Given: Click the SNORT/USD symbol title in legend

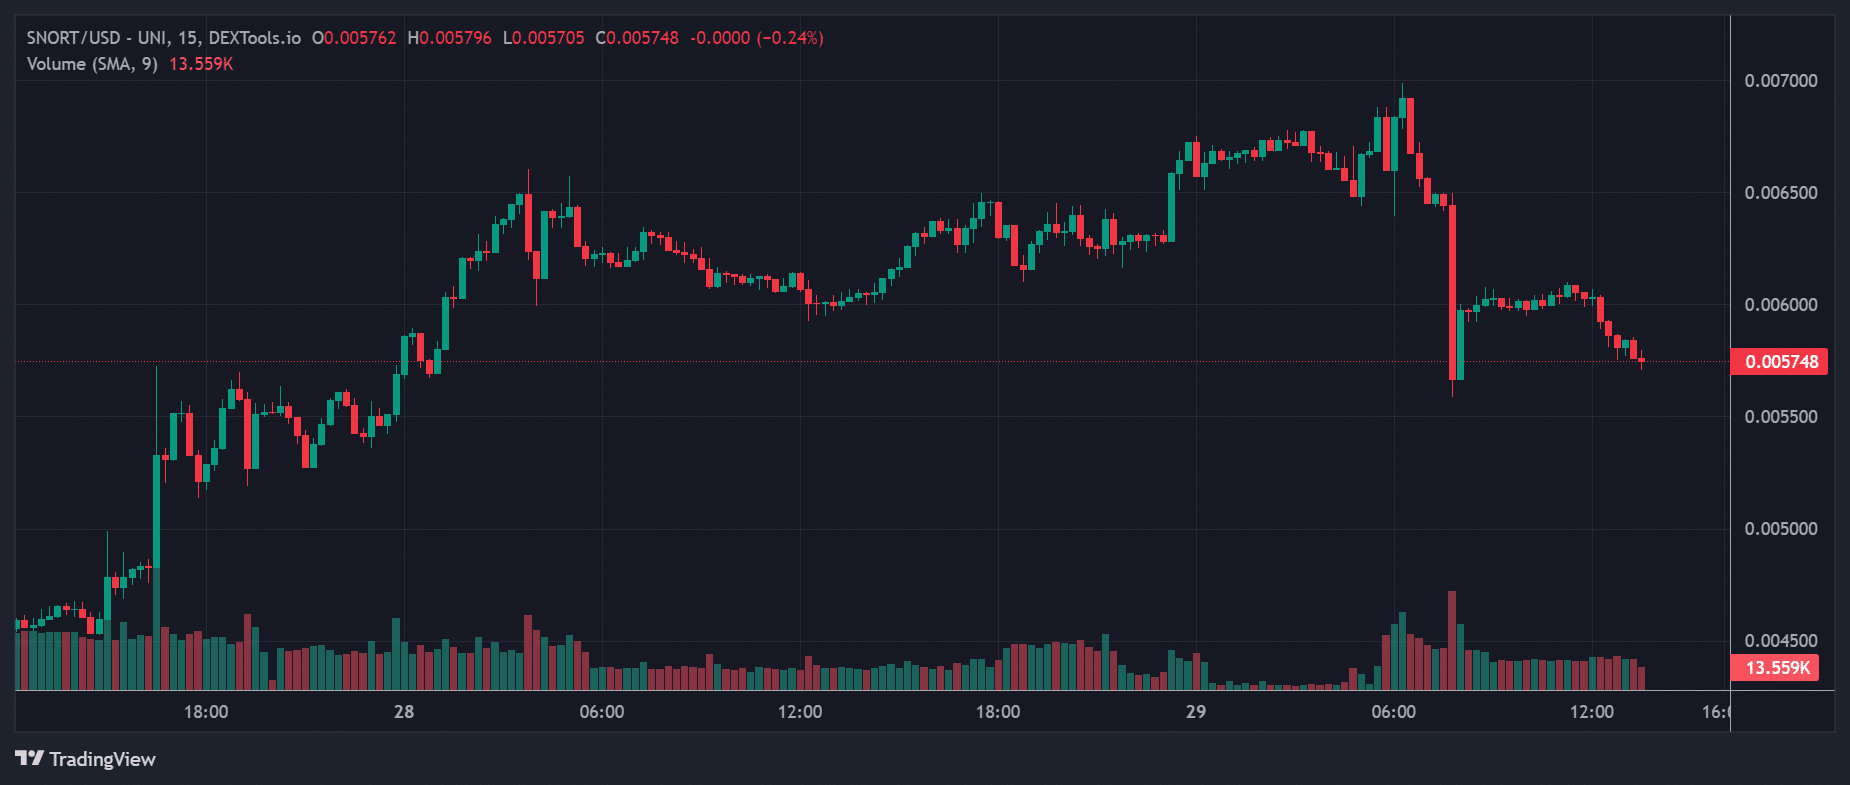Looking at the screenshot, I should pos(163,38).
